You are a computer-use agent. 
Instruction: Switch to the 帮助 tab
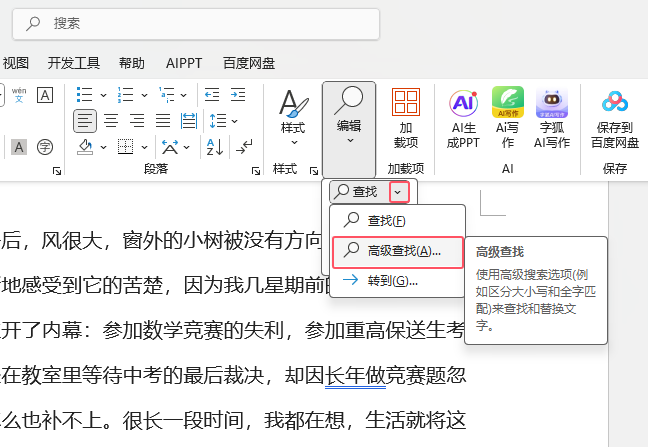pyautogui.click(x=132, y=63)
